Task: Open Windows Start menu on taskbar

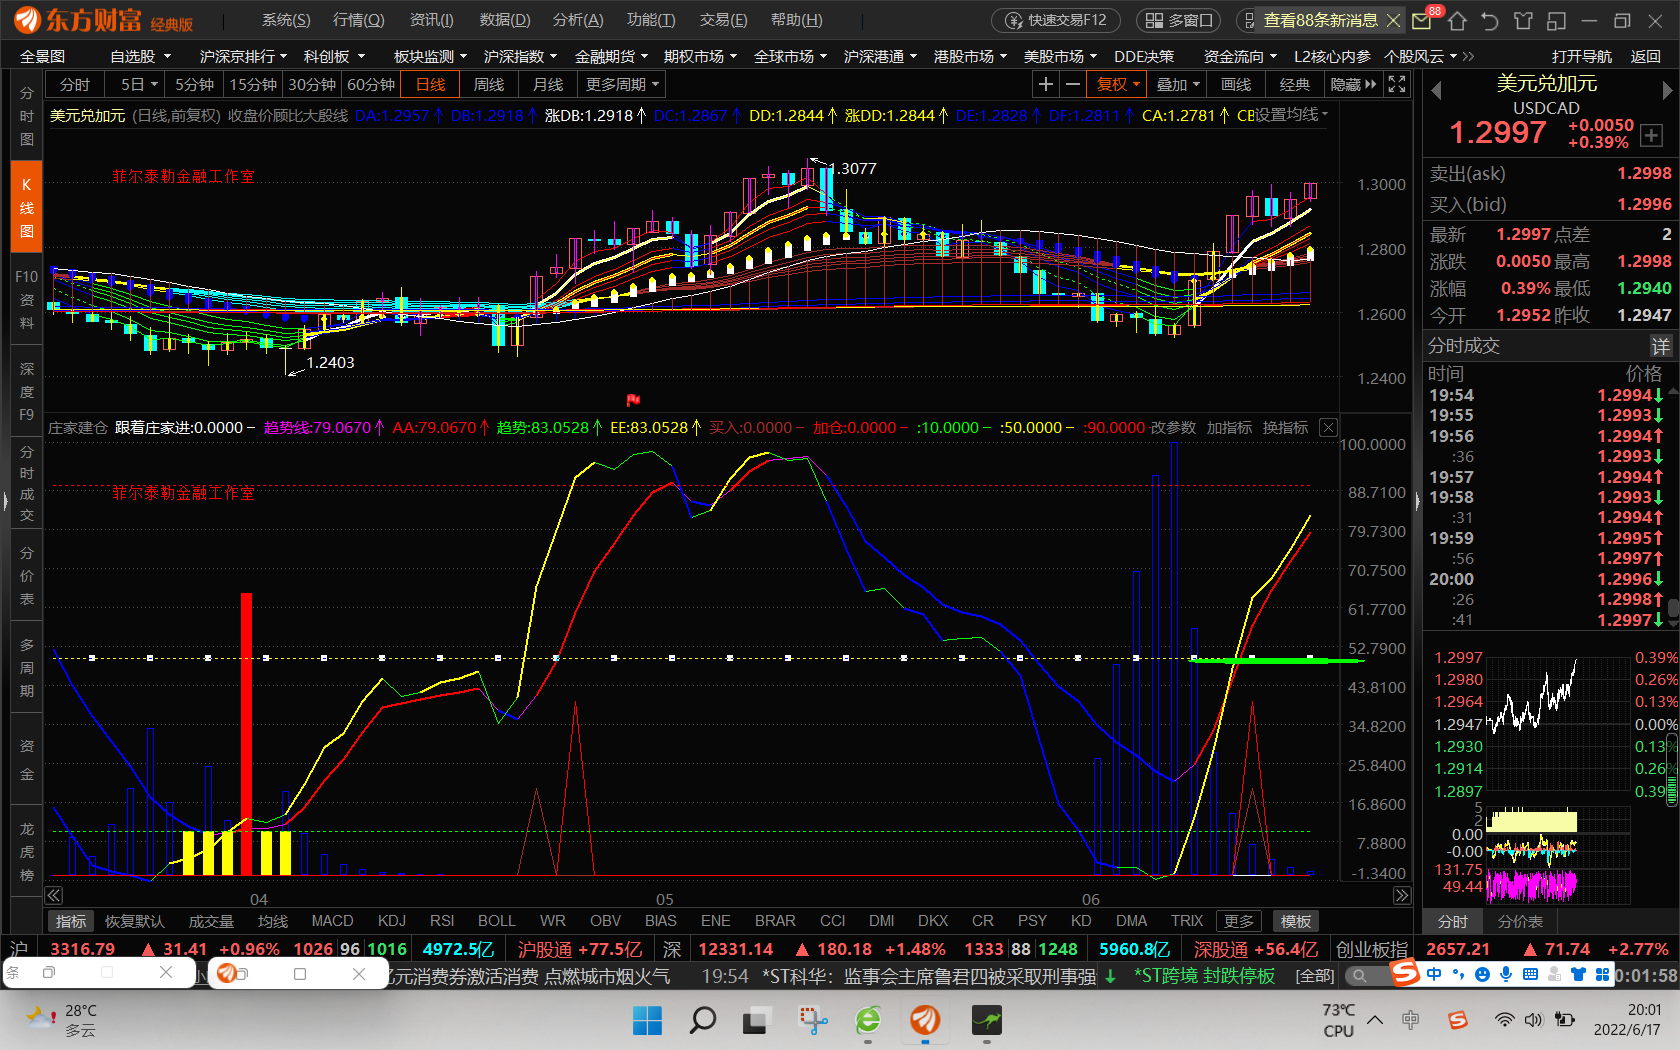Action: (x=647, y=1021)
